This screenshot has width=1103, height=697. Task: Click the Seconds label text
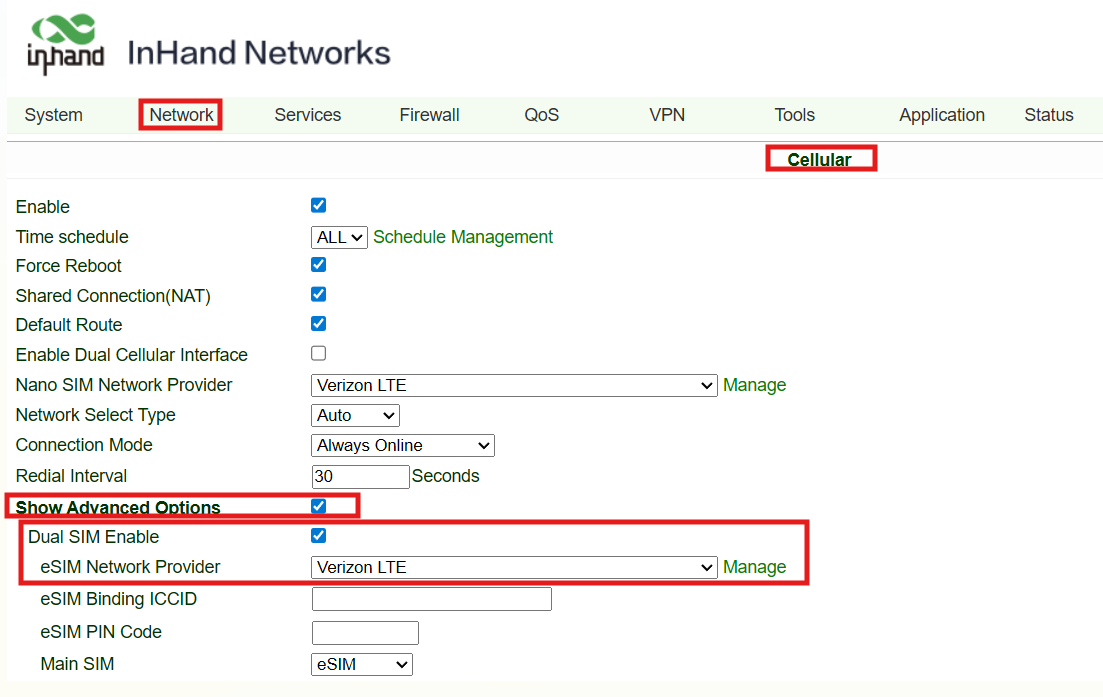tap(446, 476)
